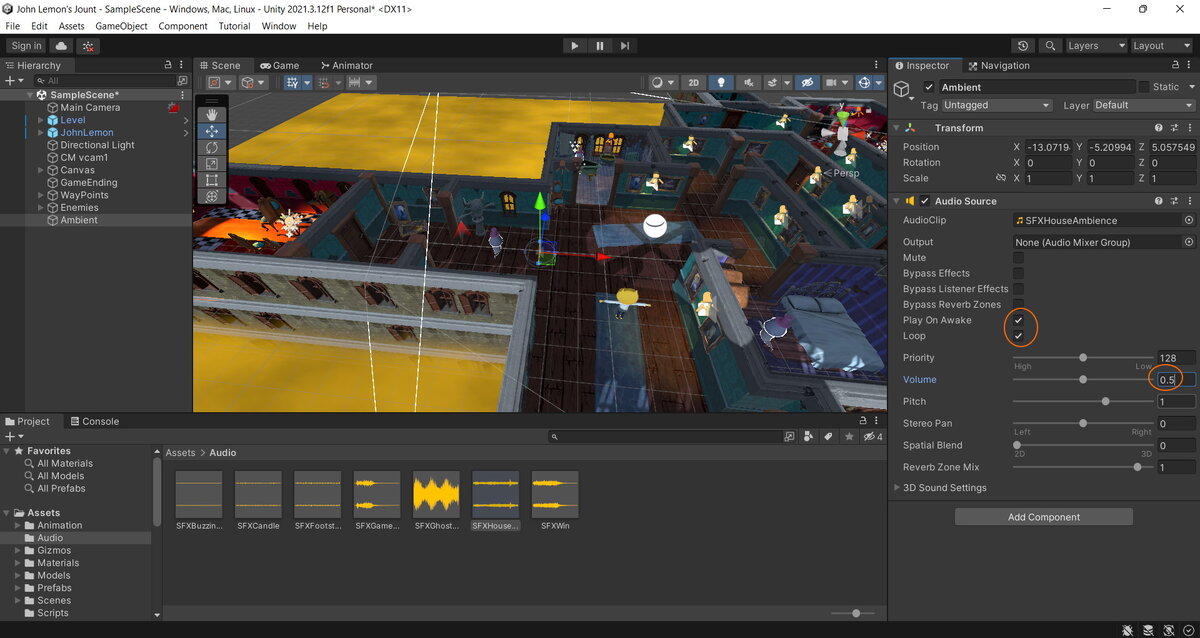Image resolution: width=1200 pixels, height=638 pixels.
Task: Click the Add Component button
Action: [x=1044, y=517]
